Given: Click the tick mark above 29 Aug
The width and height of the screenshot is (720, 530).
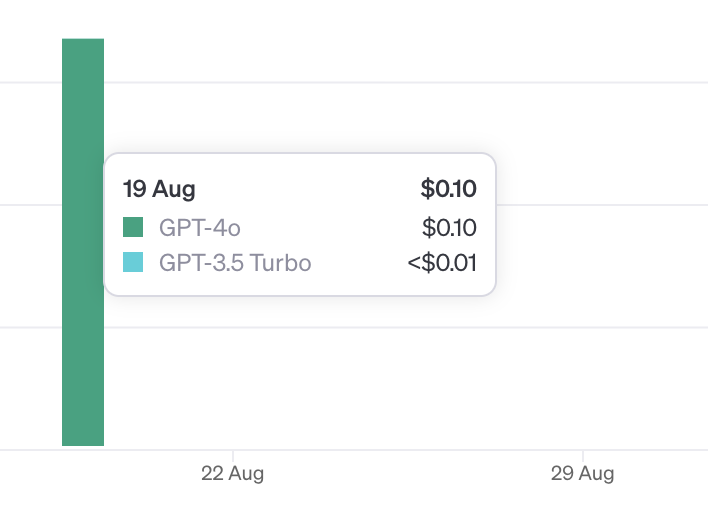Looking at the screenshot, I should point(583,456).
